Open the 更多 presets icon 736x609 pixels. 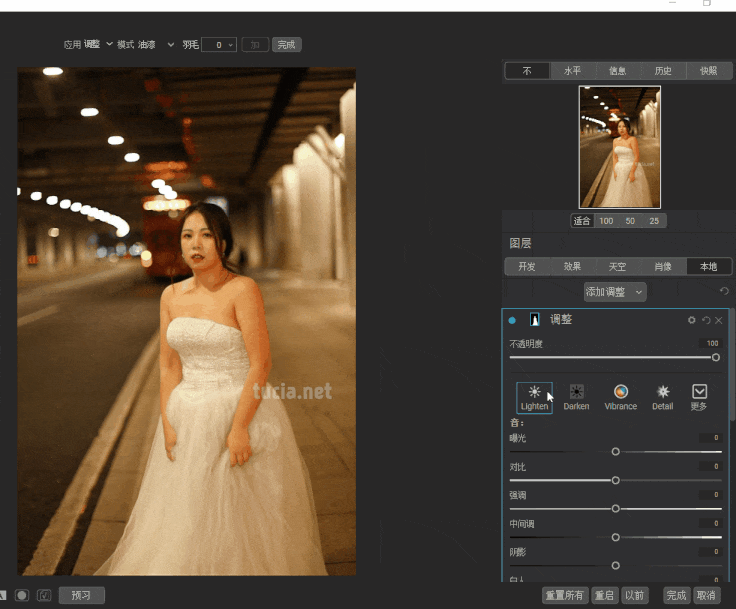point(699,393)
